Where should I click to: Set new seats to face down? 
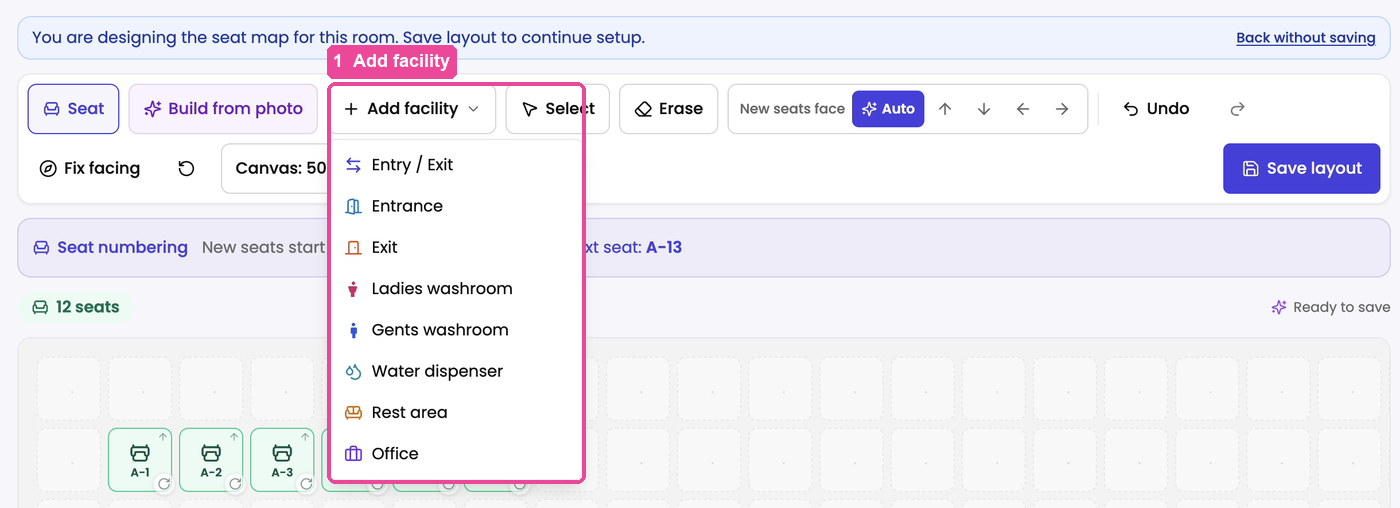[984, 109]
